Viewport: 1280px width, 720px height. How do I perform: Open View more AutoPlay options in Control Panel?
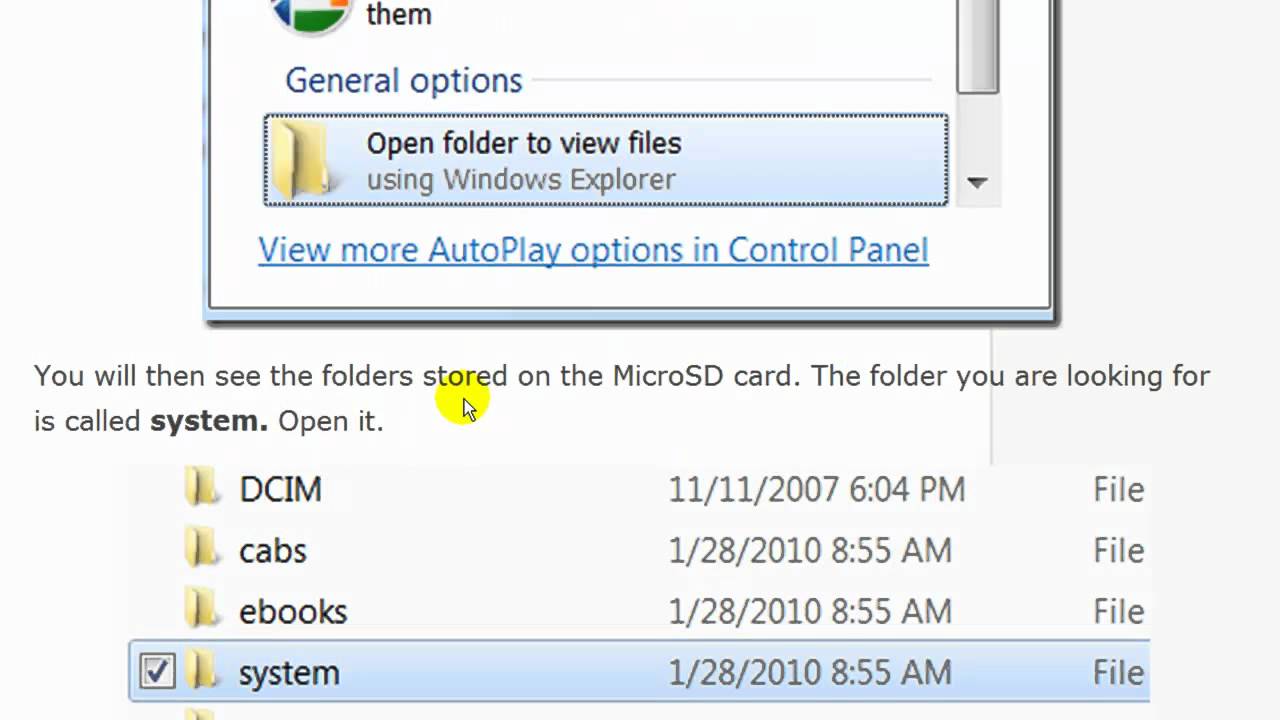[593, 250]
